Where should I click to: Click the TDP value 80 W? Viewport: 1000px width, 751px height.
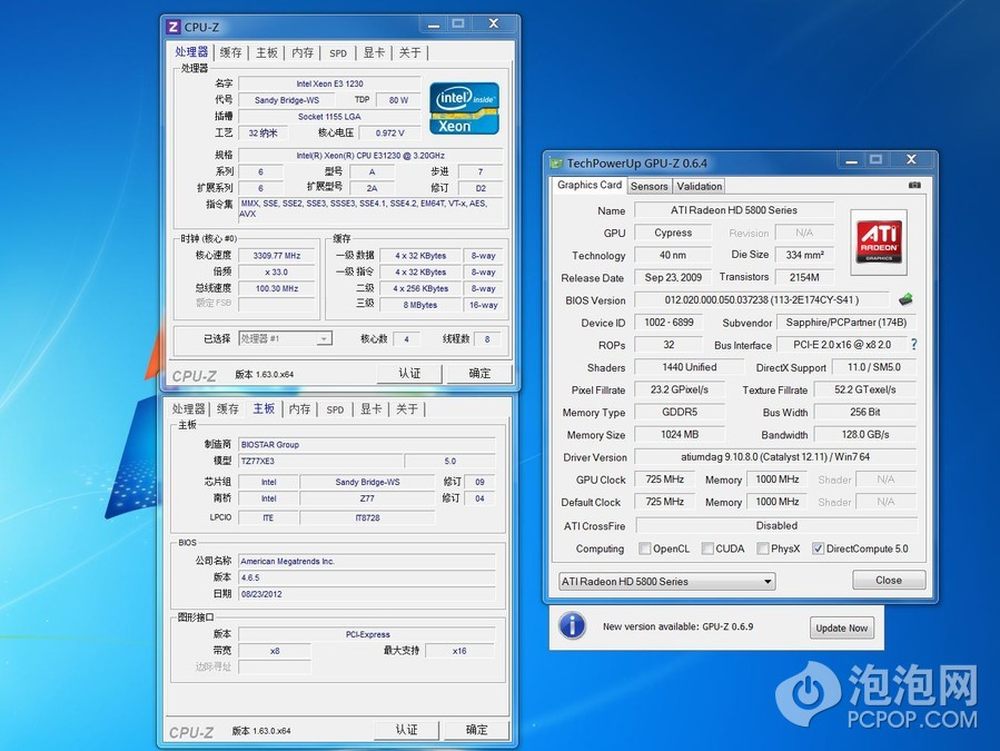[x=399, y=100]
